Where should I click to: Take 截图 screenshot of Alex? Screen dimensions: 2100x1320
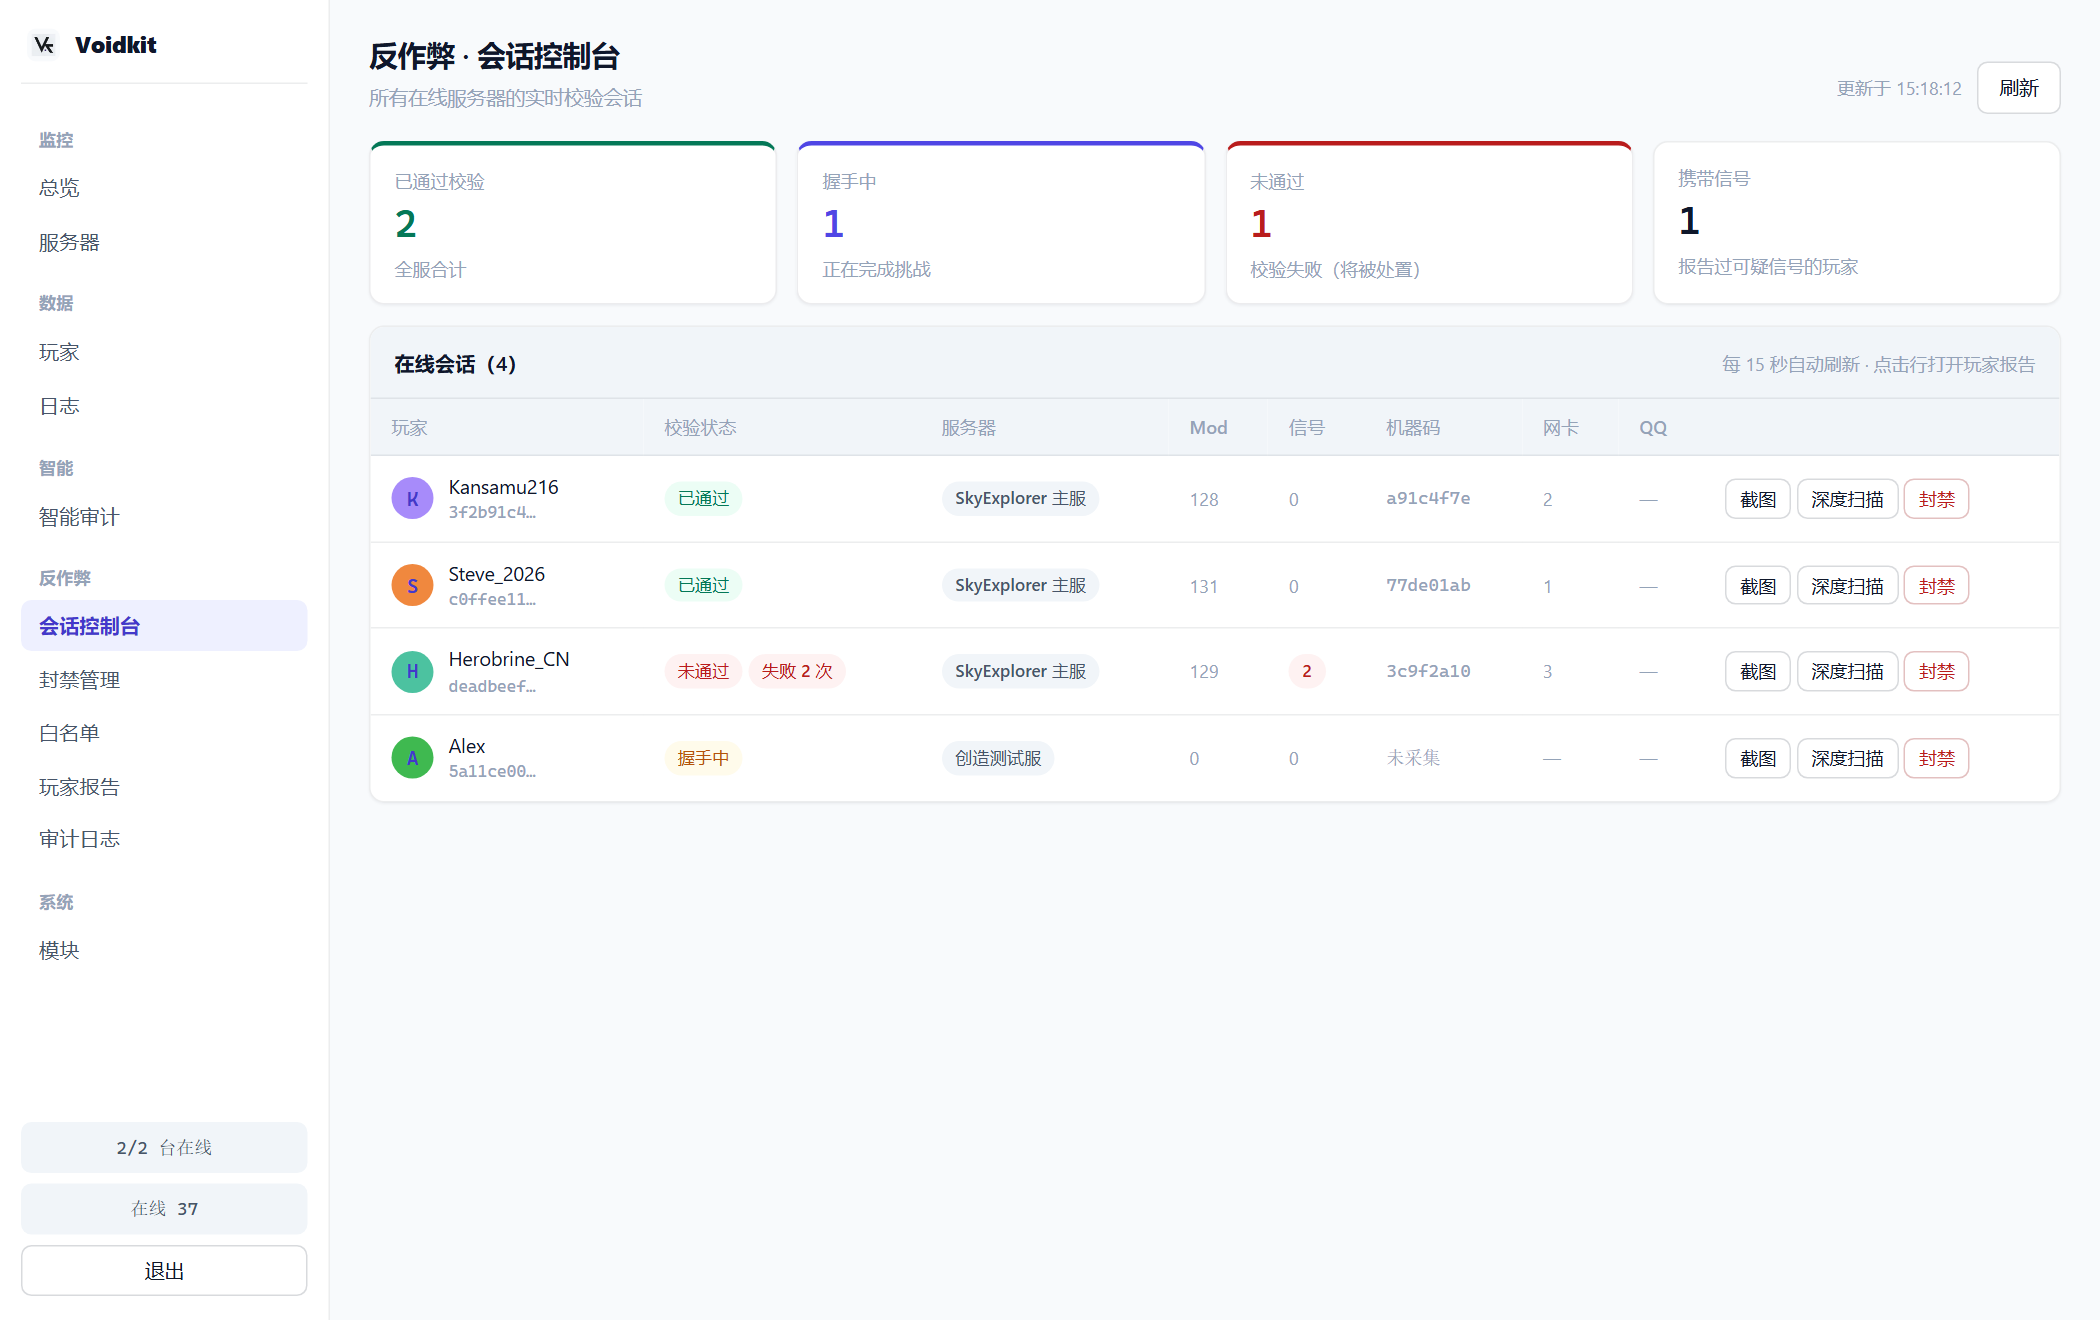click(x=1757, y=758)
